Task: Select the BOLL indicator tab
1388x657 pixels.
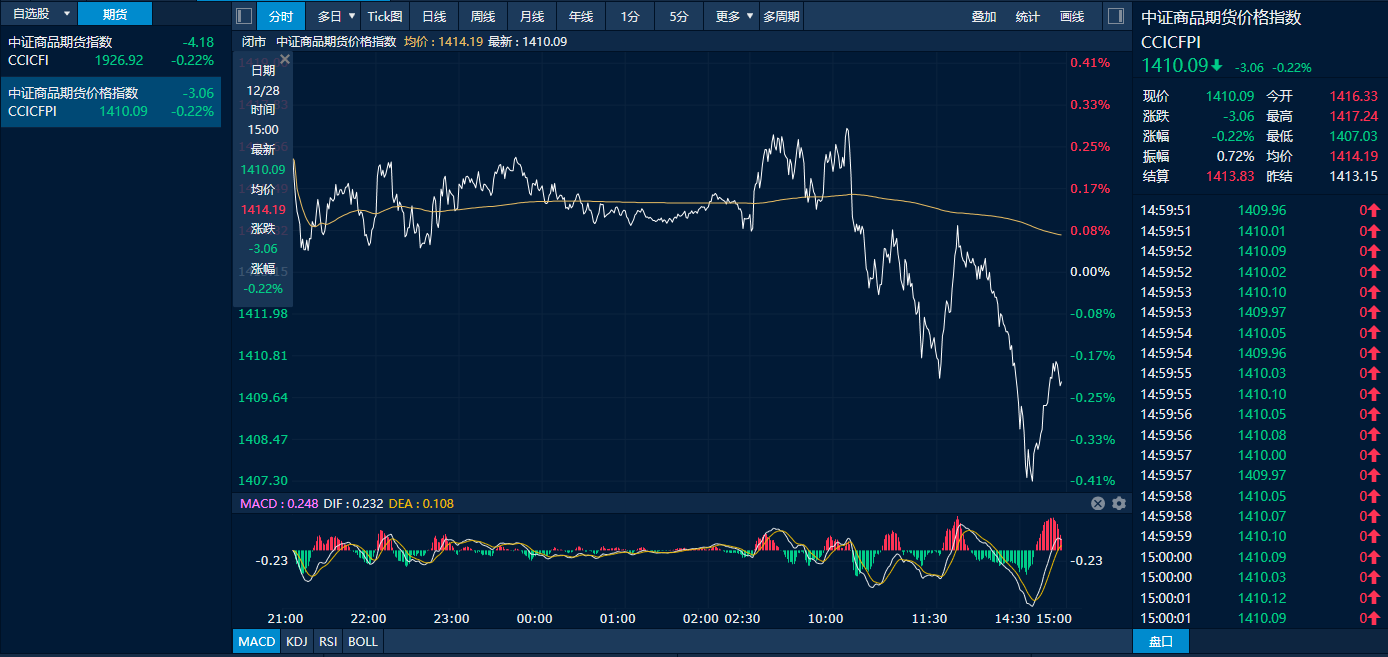Action: coord(362,641)
